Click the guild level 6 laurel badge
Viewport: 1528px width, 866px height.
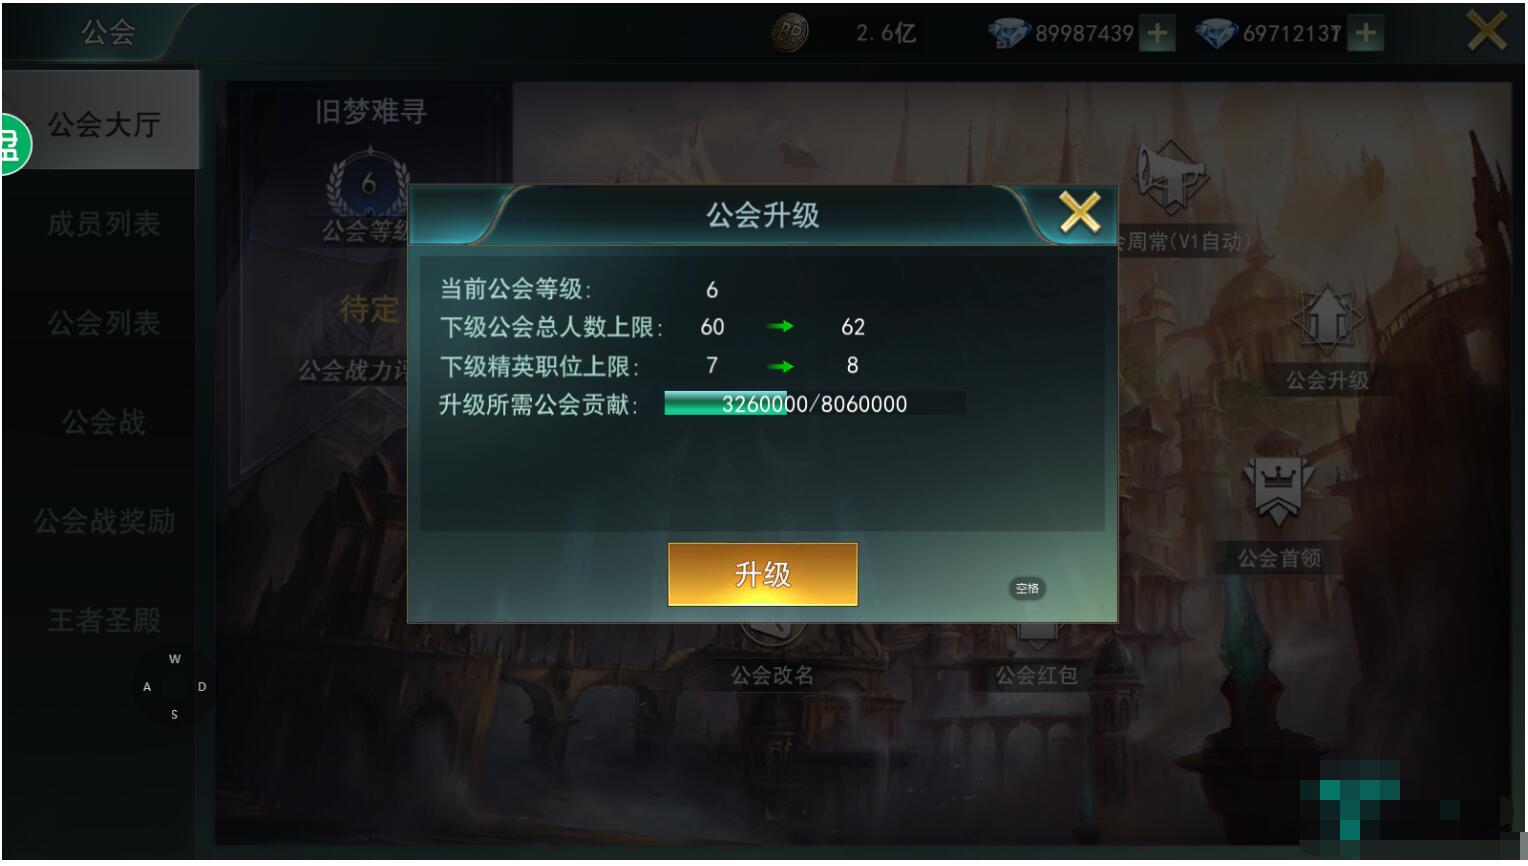369,183
